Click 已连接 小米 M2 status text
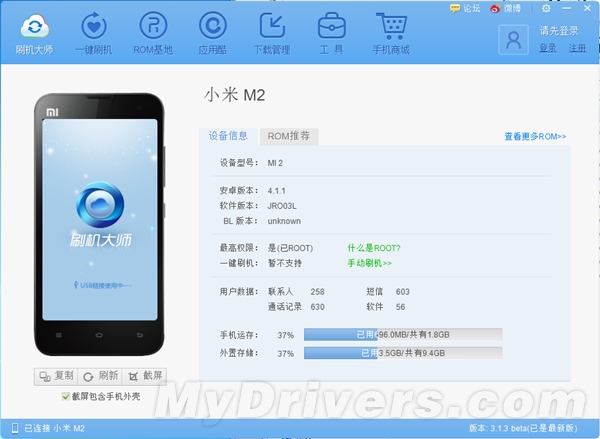 tap(54, 428)
